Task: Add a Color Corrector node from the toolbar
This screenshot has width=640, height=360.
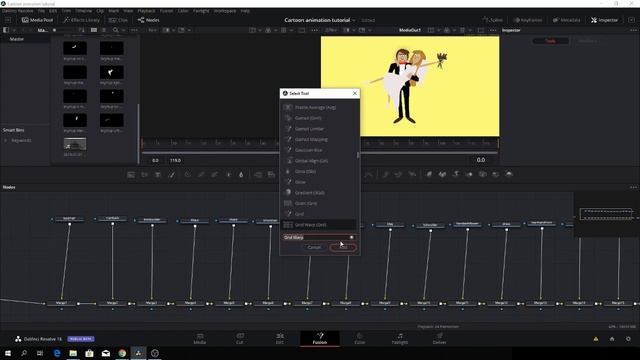Action: pyautogui.click(x=187, y=175)
